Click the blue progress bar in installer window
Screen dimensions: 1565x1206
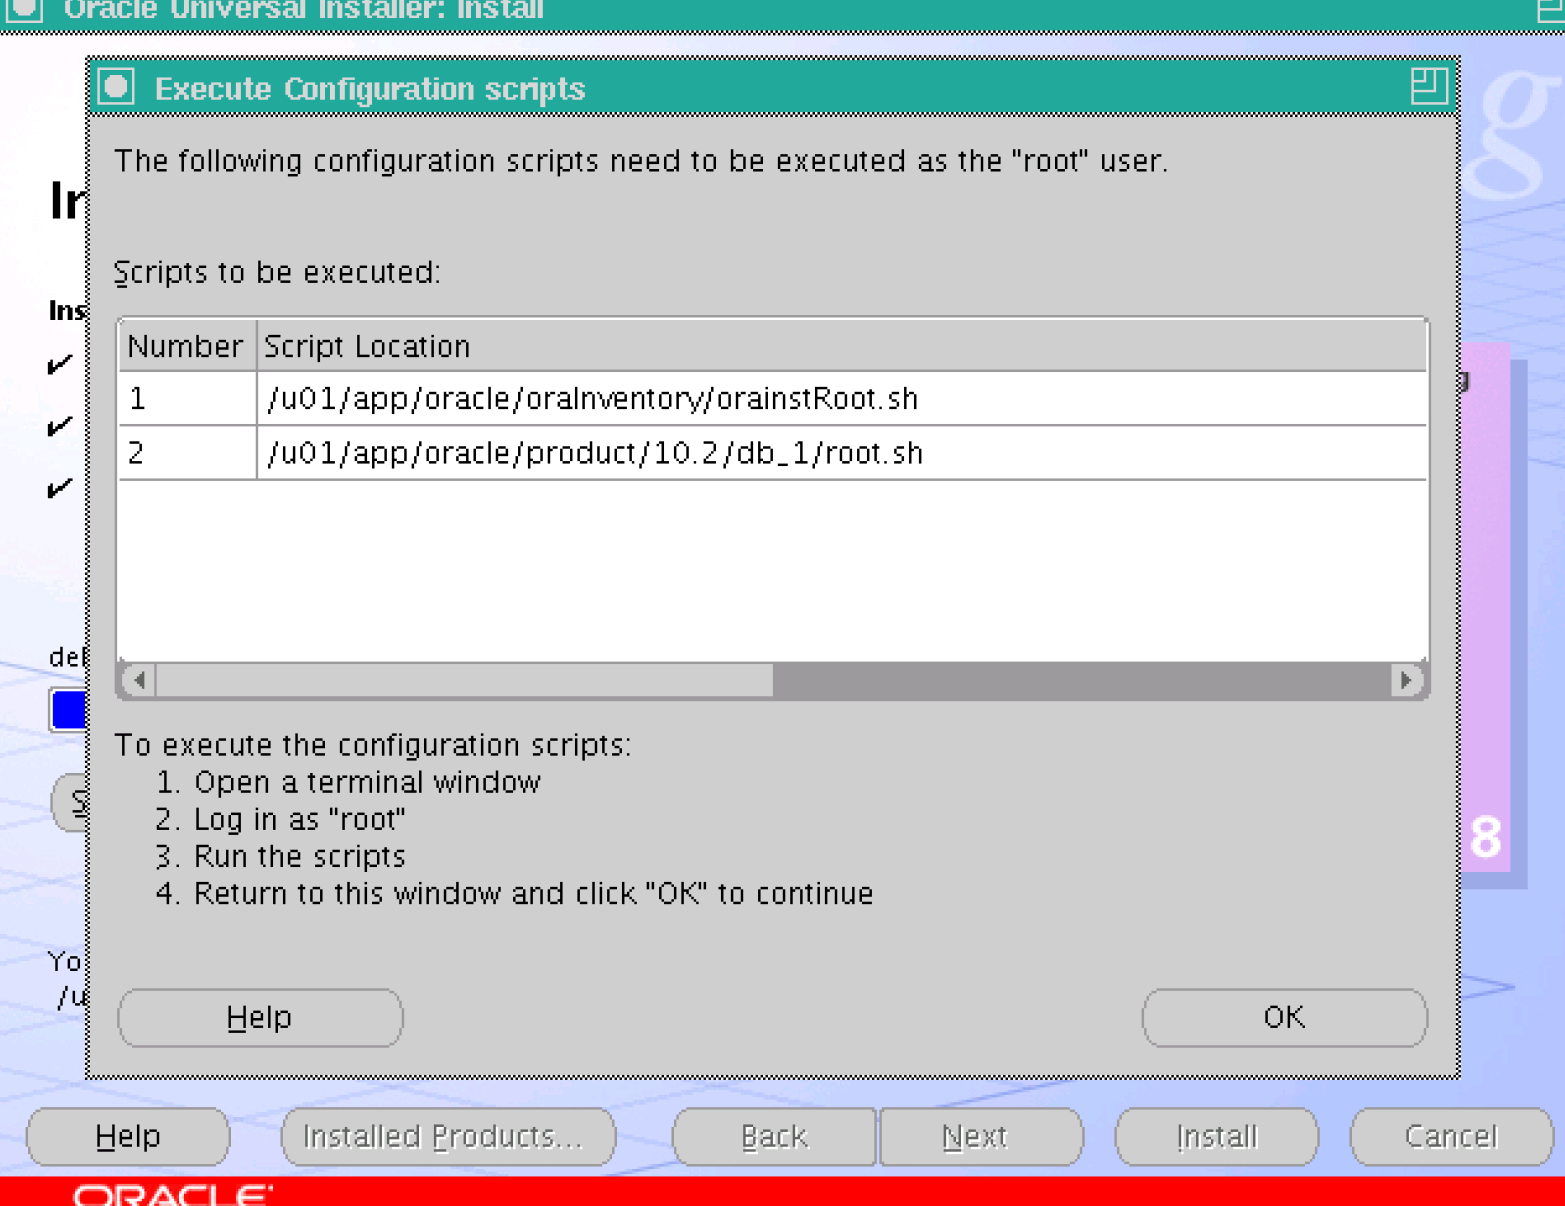pos(68,709)
